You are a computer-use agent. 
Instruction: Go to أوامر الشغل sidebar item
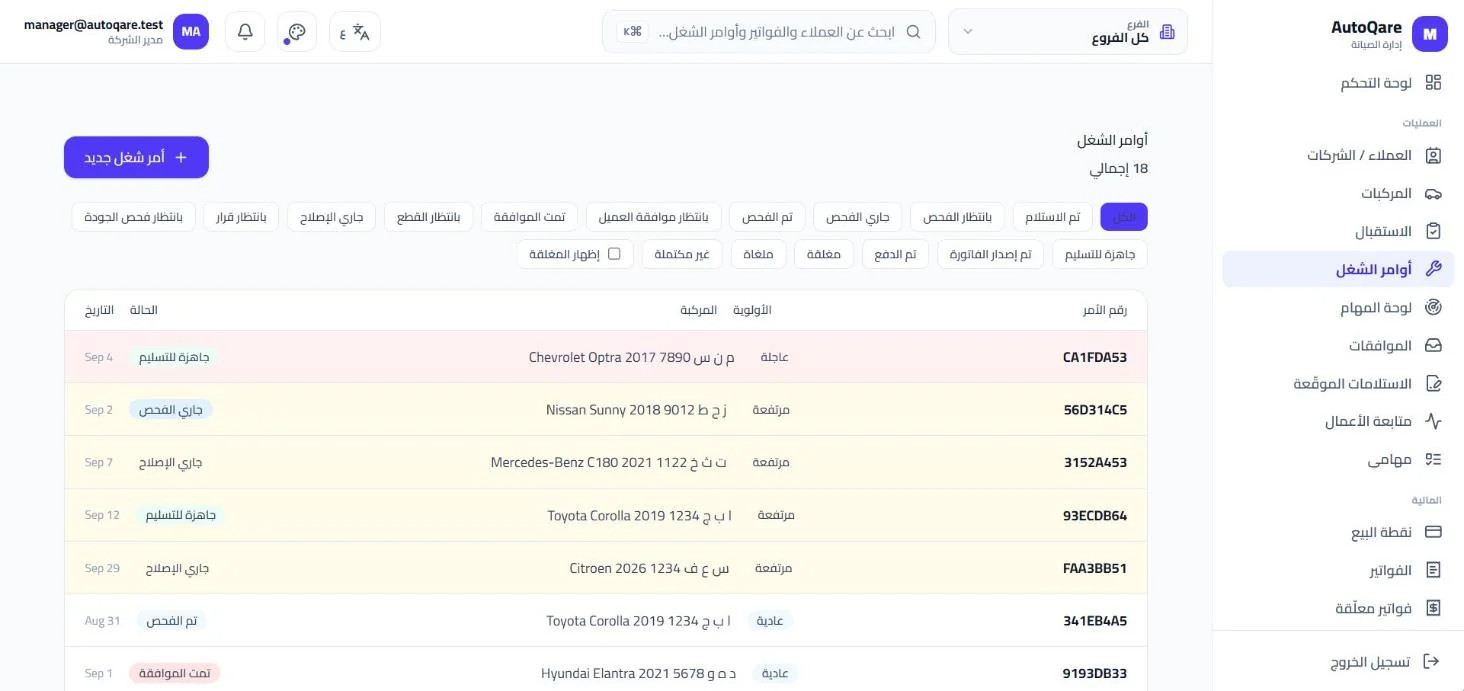[1338, 269]
